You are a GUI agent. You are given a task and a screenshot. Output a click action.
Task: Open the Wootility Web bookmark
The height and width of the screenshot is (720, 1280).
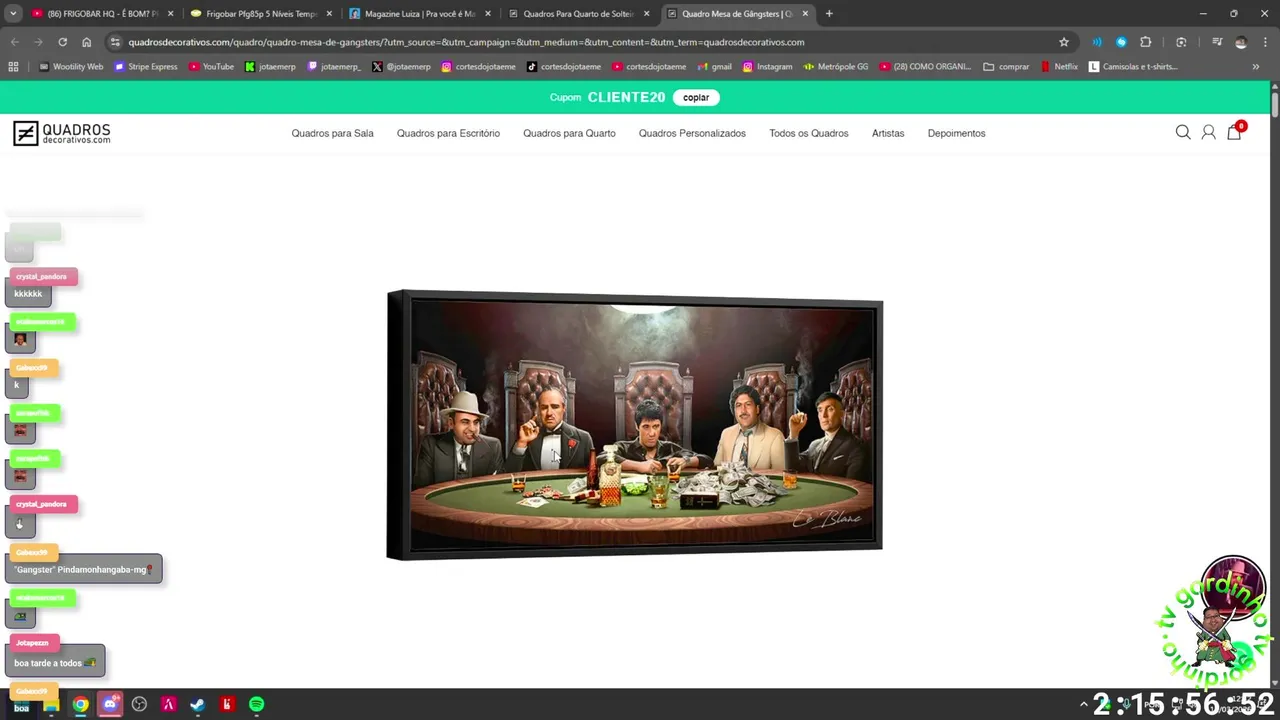point(71,66)
